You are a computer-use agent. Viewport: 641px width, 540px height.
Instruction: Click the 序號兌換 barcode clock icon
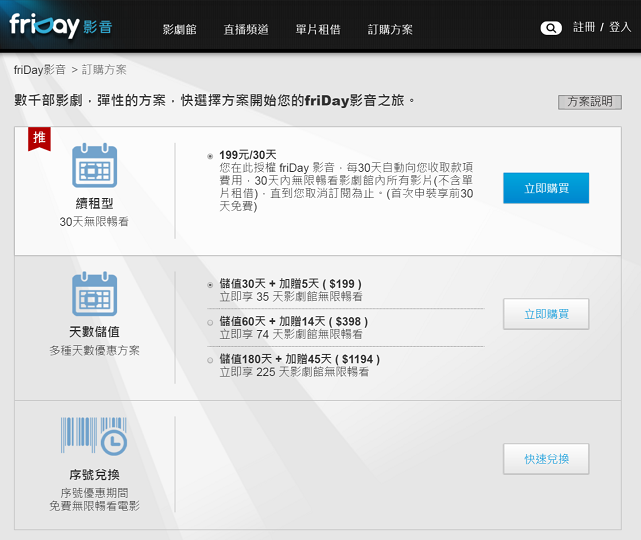tap(94, 436)
